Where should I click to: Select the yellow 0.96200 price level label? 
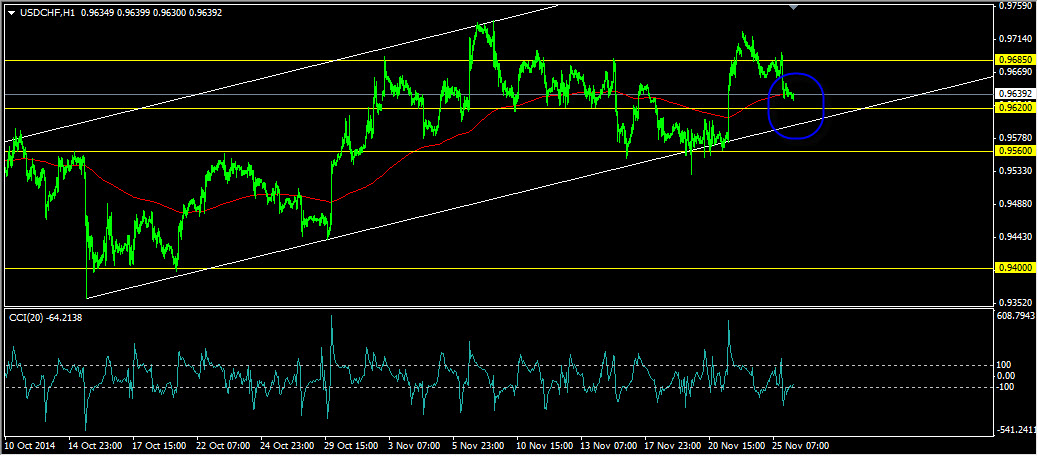pyautogui.click(x=1016, y=107)
